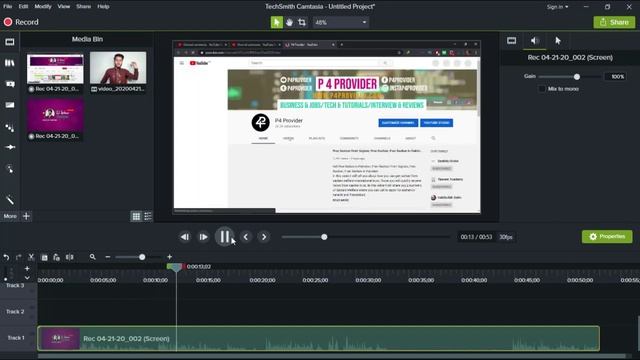Redo the last action
Viewport: 640px width, 360px height.
18,257
